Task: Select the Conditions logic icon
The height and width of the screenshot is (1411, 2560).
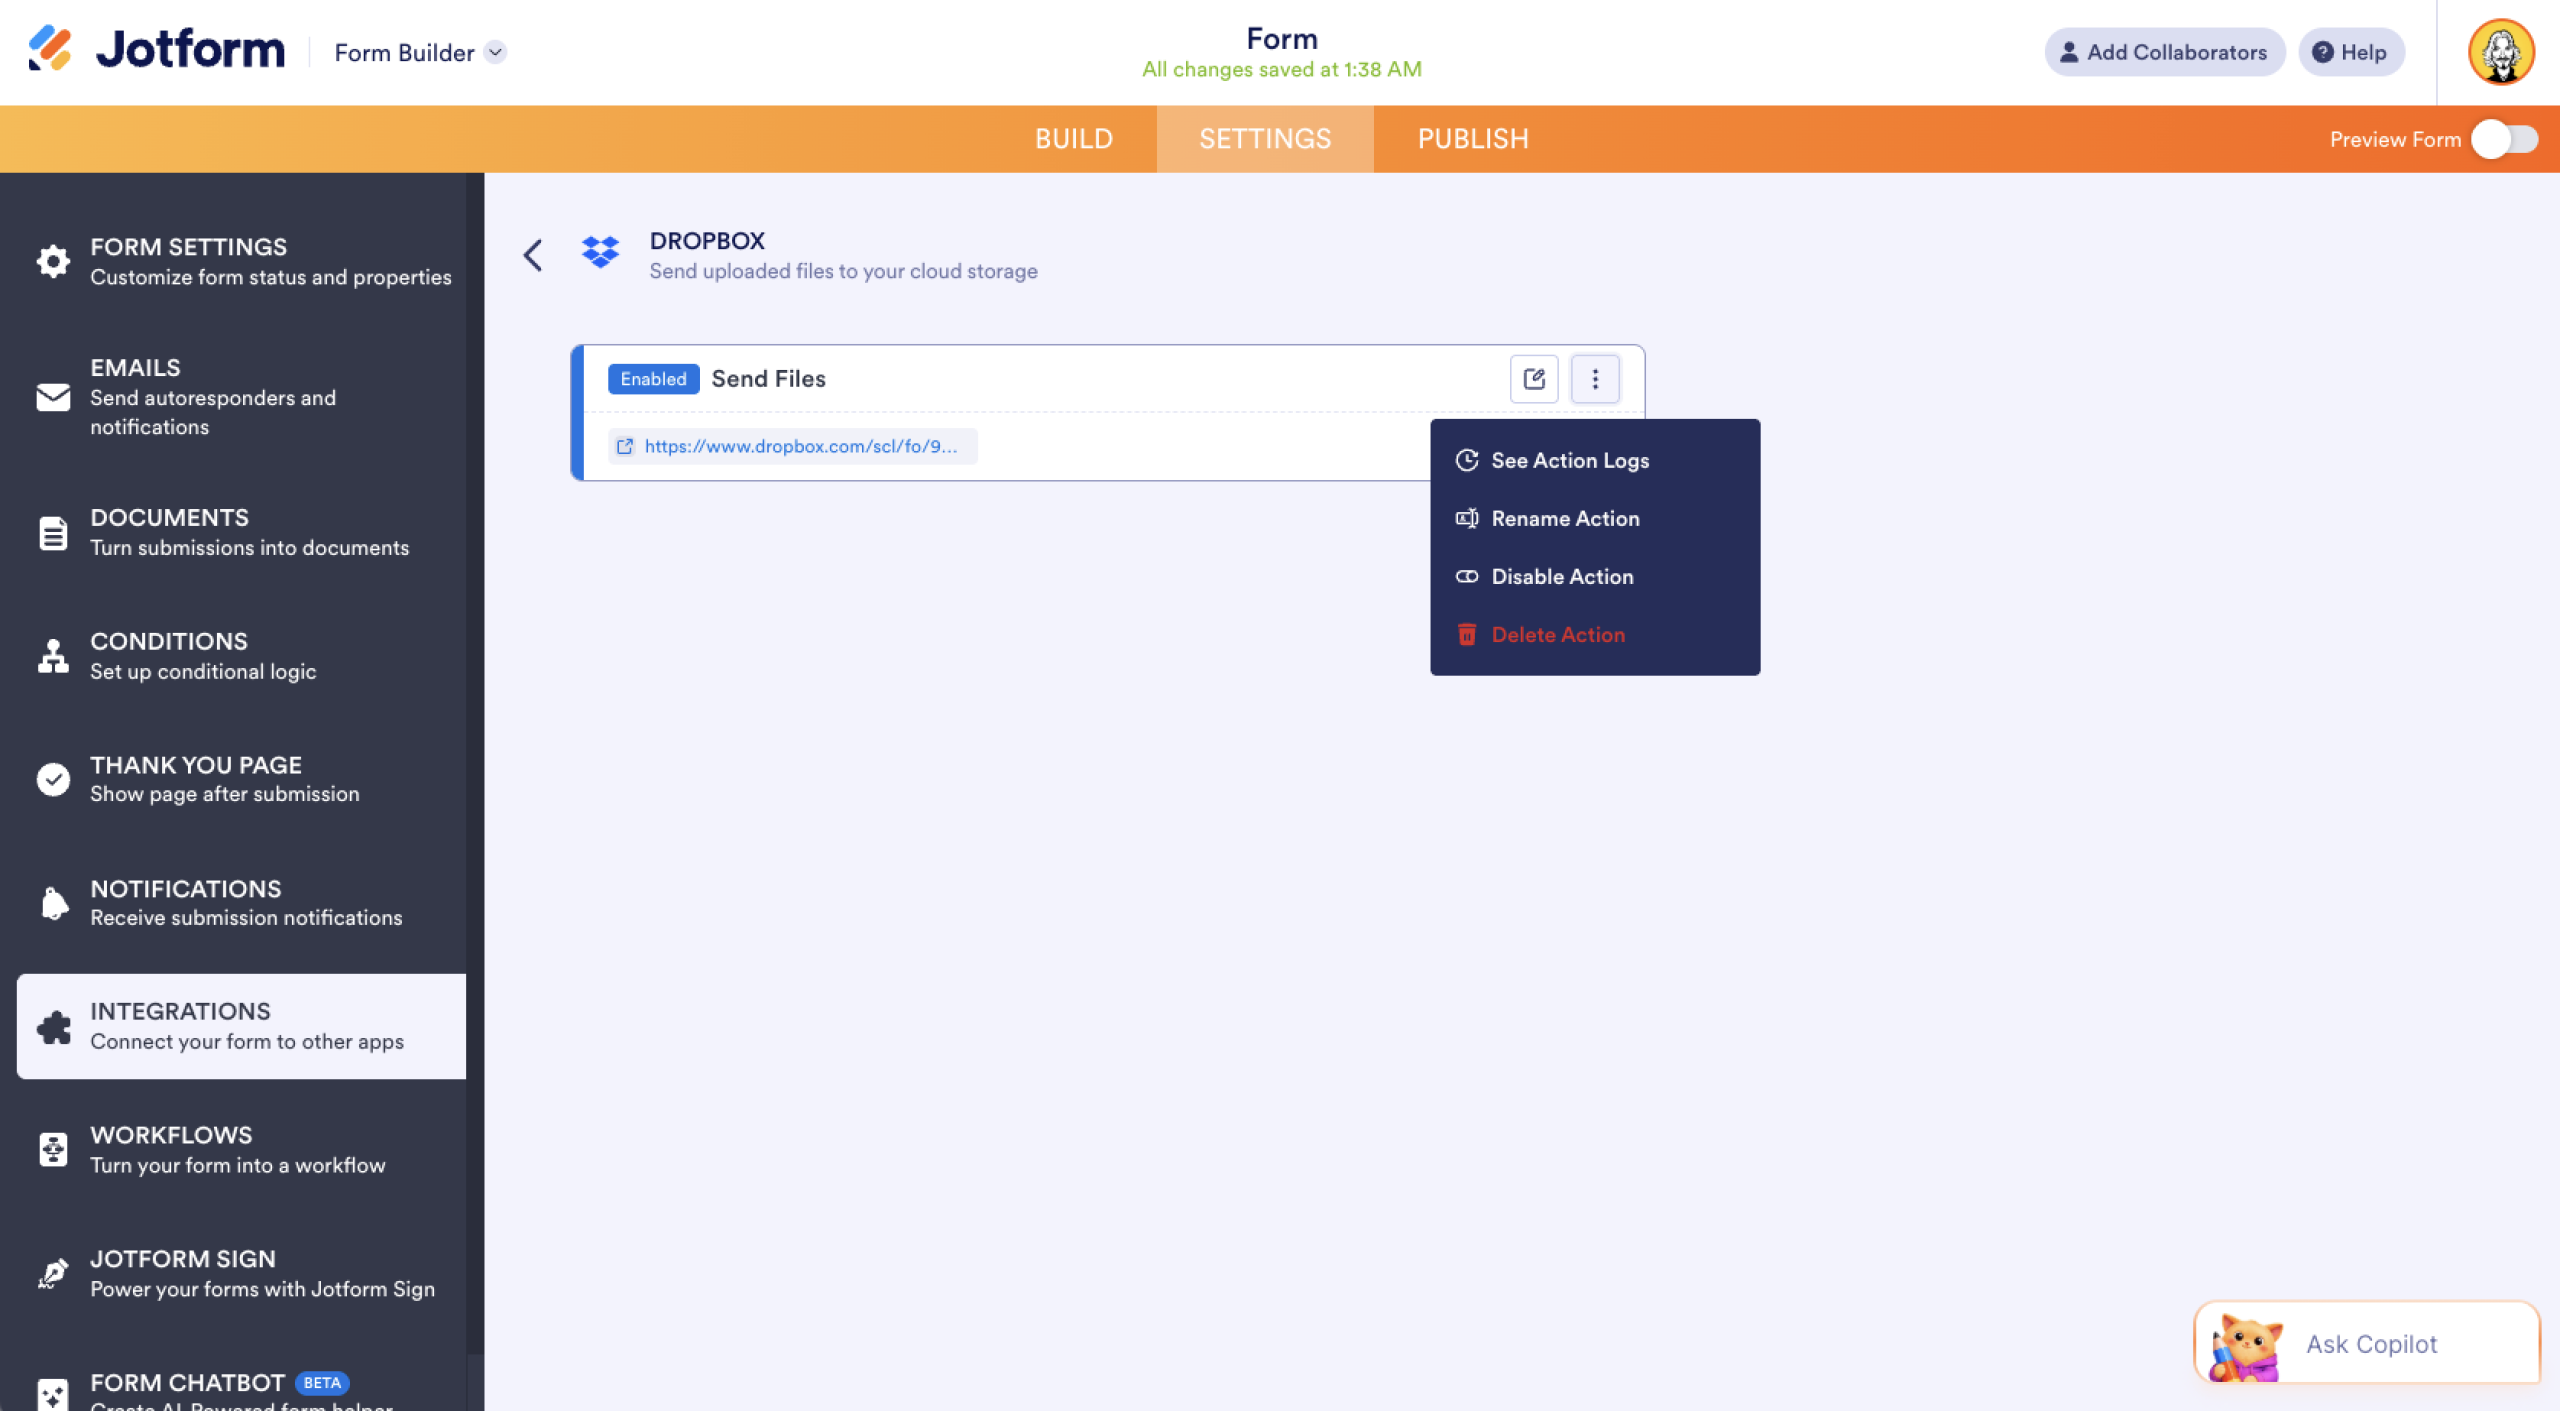Action: (52, 656)
